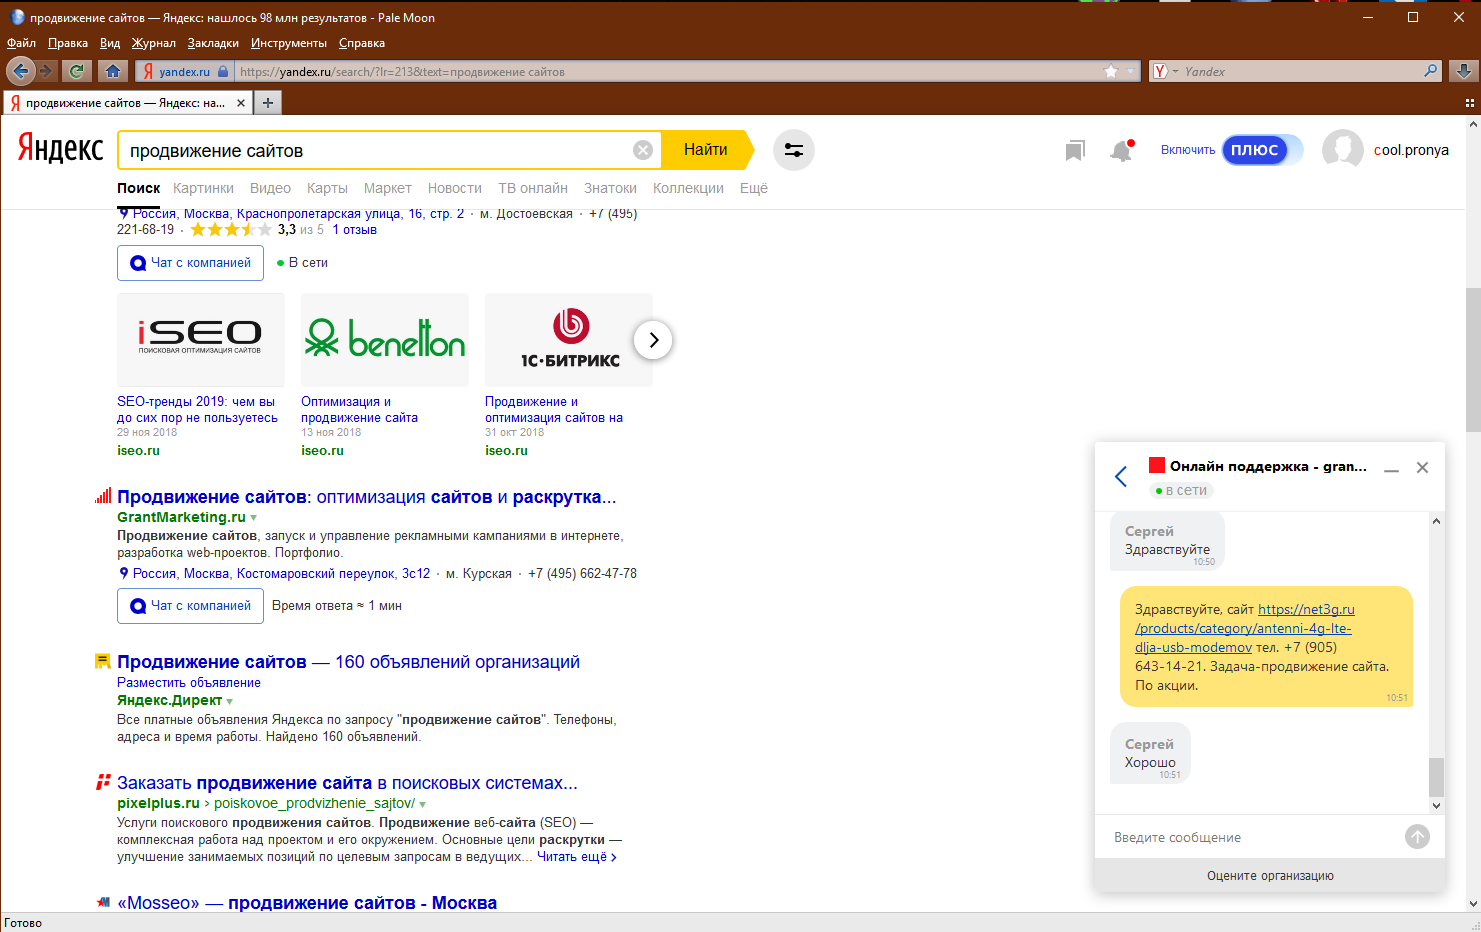Close the online support chat widget
The image size is (1481, 932).
(1422, 467)
